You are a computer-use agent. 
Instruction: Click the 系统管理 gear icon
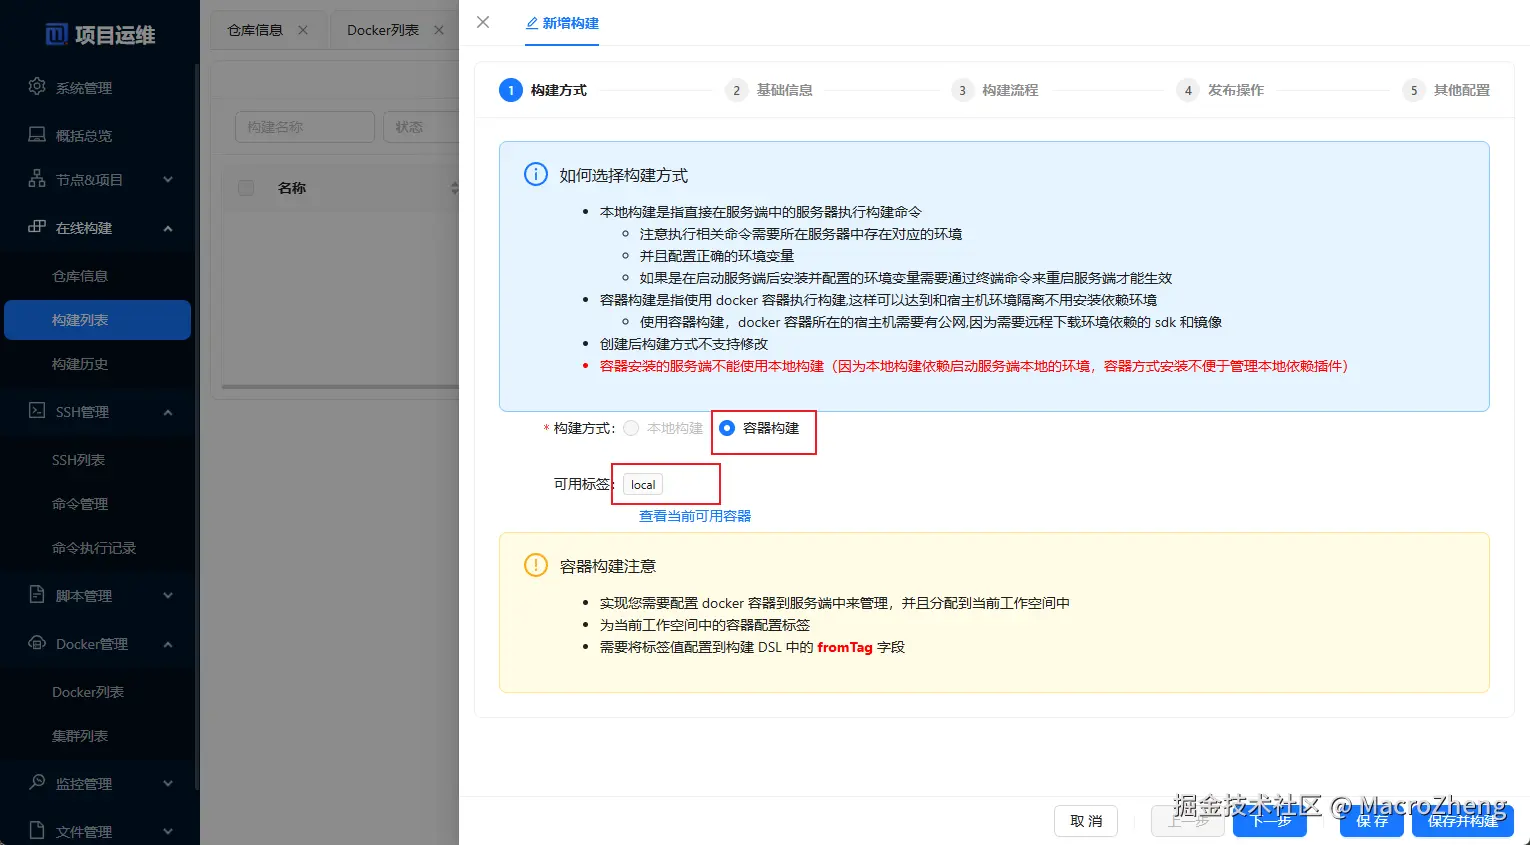tap(37, 87)
